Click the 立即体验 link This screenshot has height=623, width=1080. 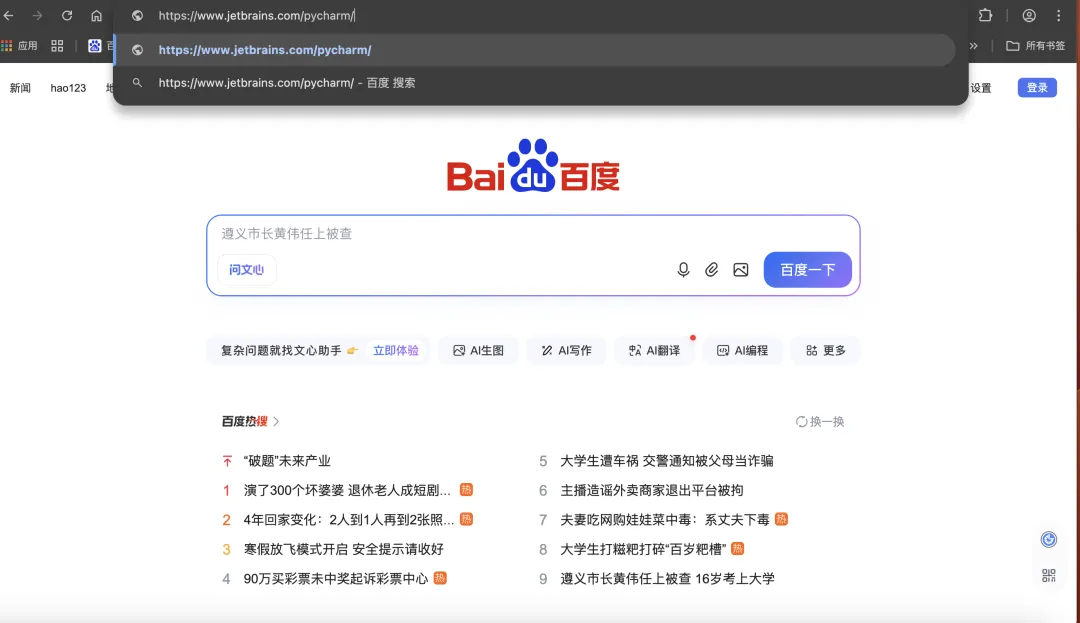pos(395,350)
